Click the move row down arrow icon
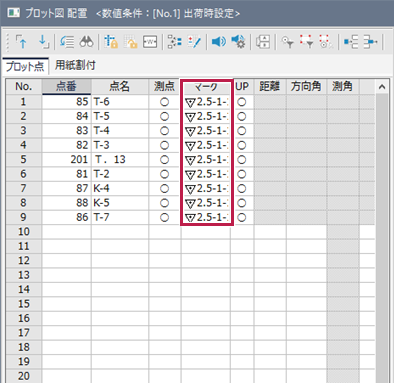Viewport: 394px width, 383px height. (x=43, y=42)
